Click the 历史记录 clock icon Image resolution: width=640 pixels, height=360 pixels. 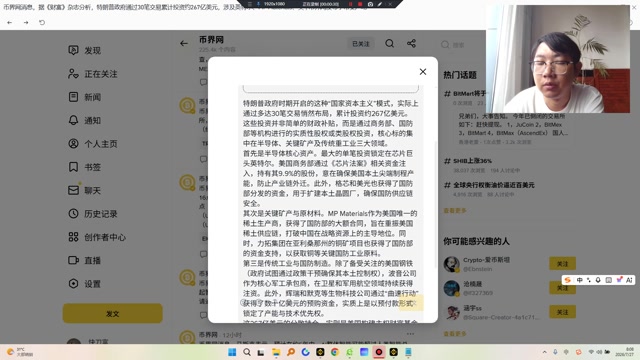point(73,213)
